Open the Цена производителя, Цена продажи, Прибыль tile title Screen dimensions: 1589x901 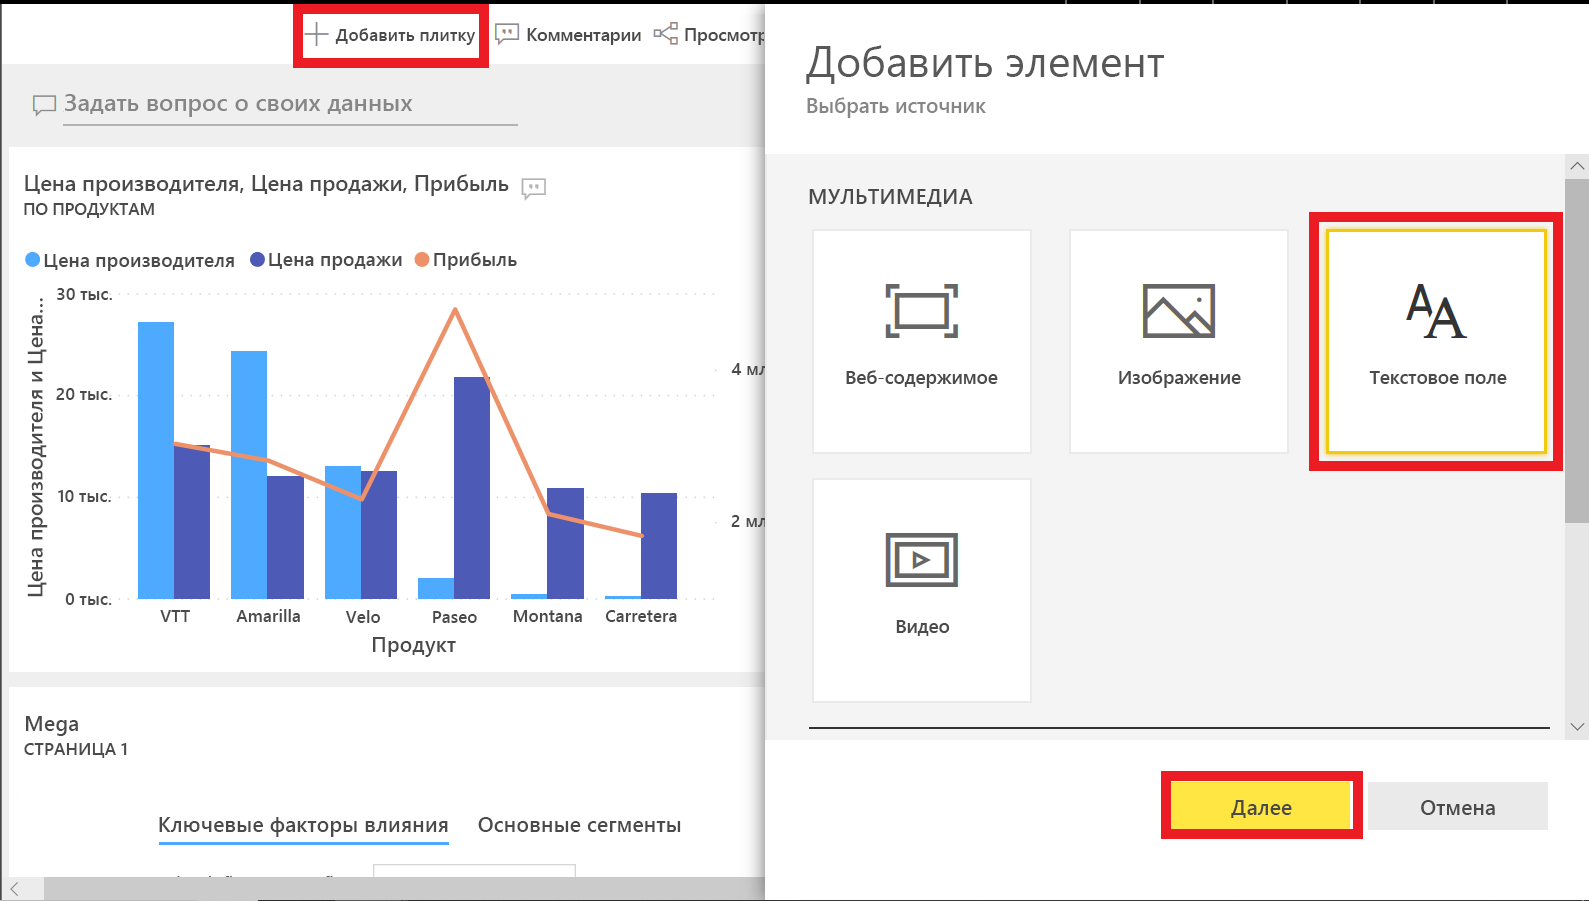[x=266, y=184]
